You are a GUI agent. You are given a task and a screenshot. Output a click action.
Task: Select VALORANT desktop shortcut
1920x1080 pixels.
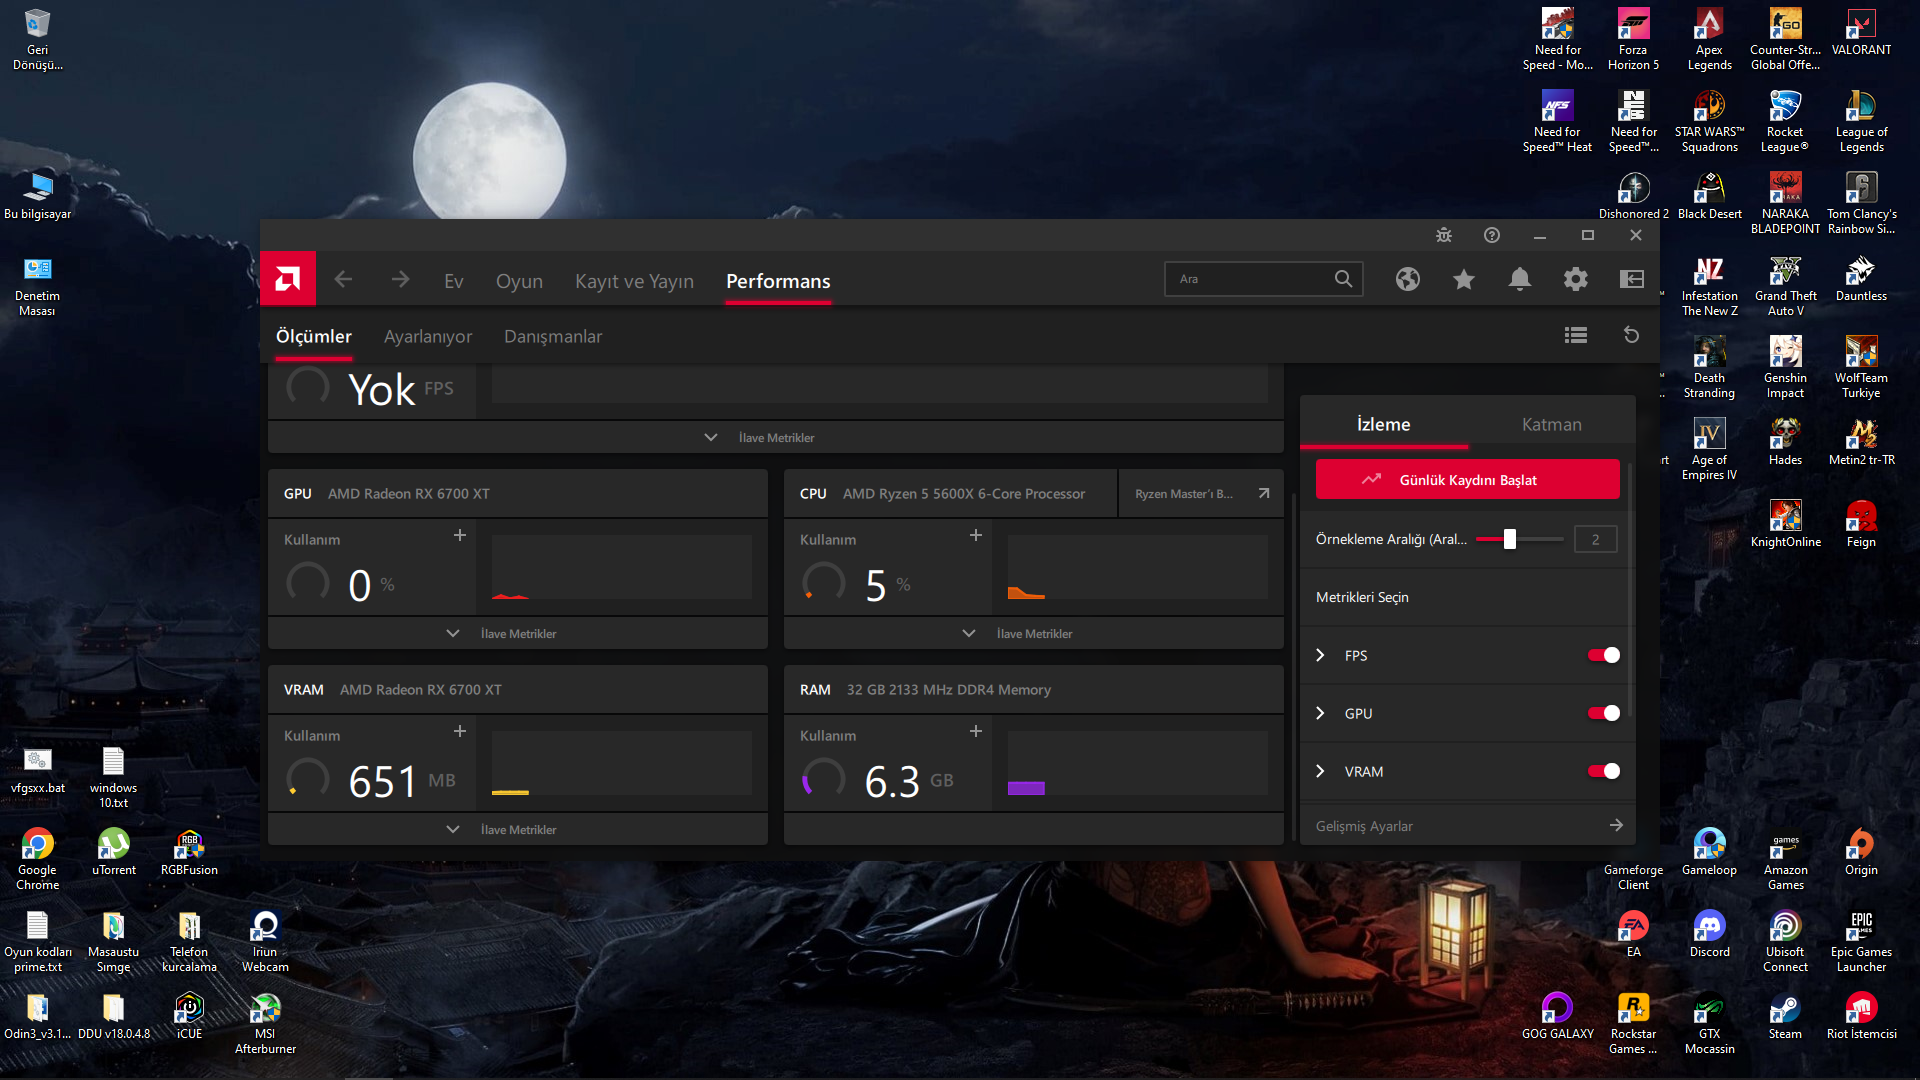(x=1861, y=34)
